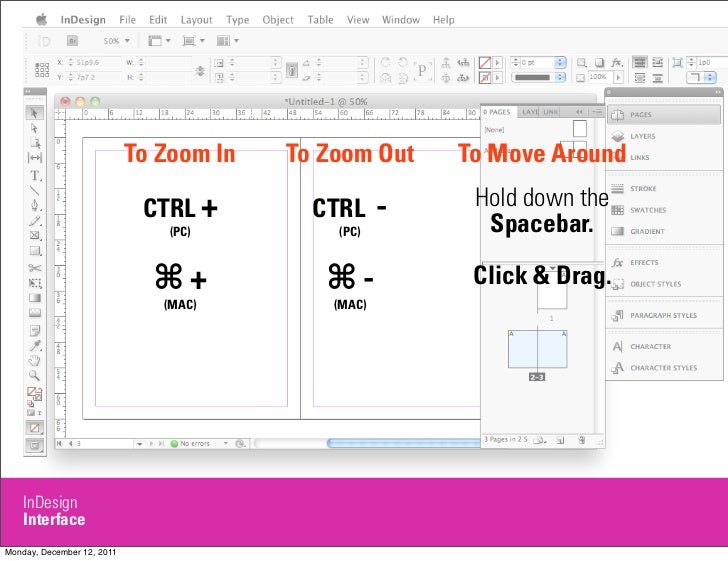Open the Object menu

click(278, 20)
